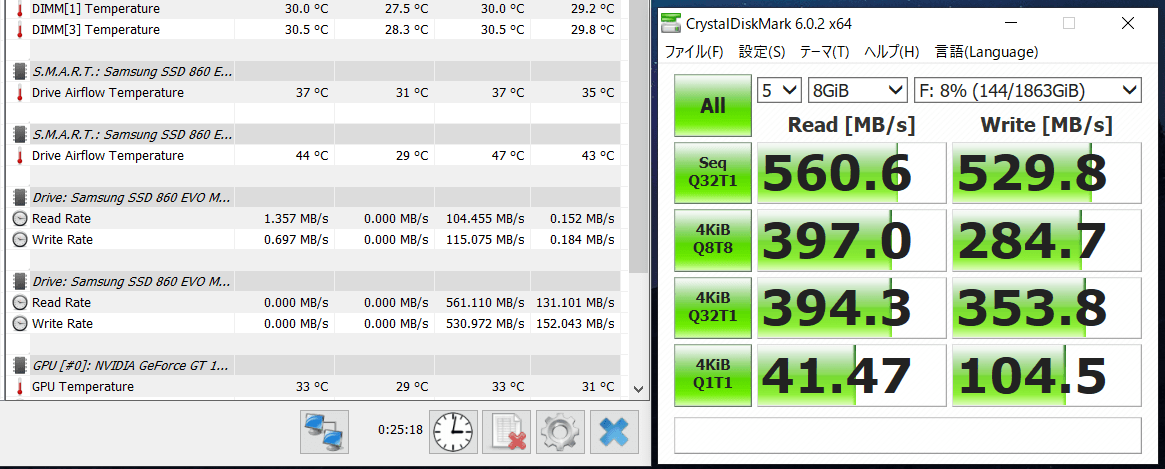Click the clock reset timer icon
The image size is (1165, 469).
pyautogui.click(x=455, y=431)
